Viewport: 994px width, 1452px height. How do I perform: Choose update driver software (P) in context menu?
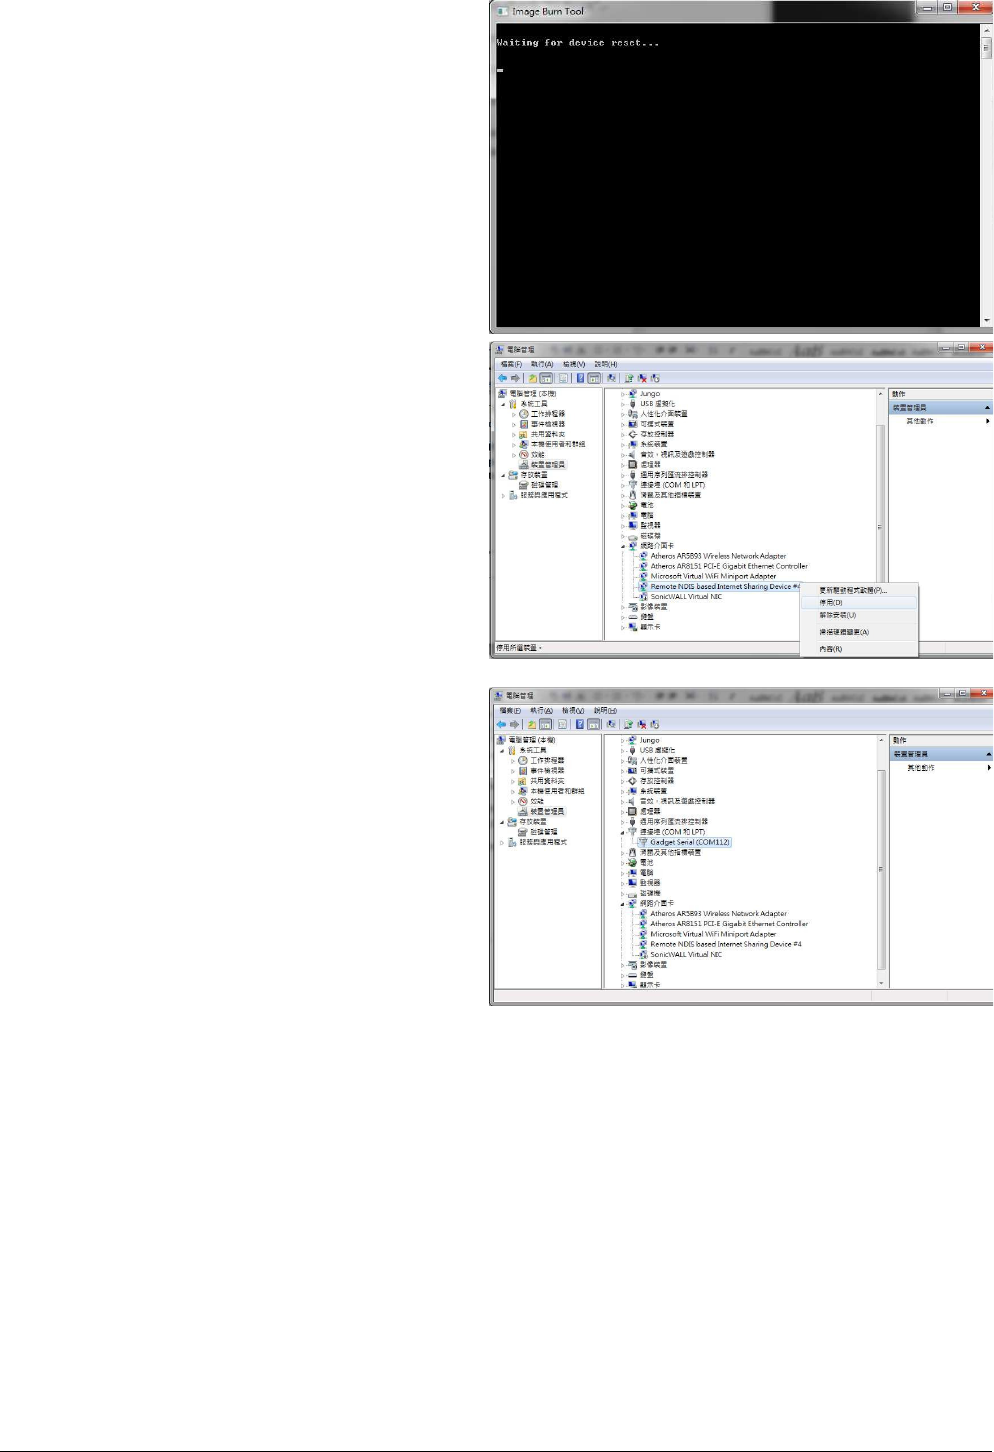[x=859, y=590]
